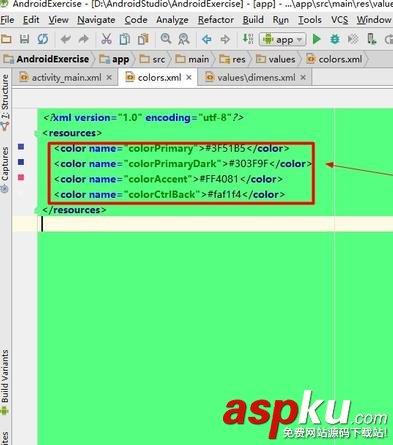393x445 pixels.
Task: Click the attach debugger device icon
Action: [371, 39]
